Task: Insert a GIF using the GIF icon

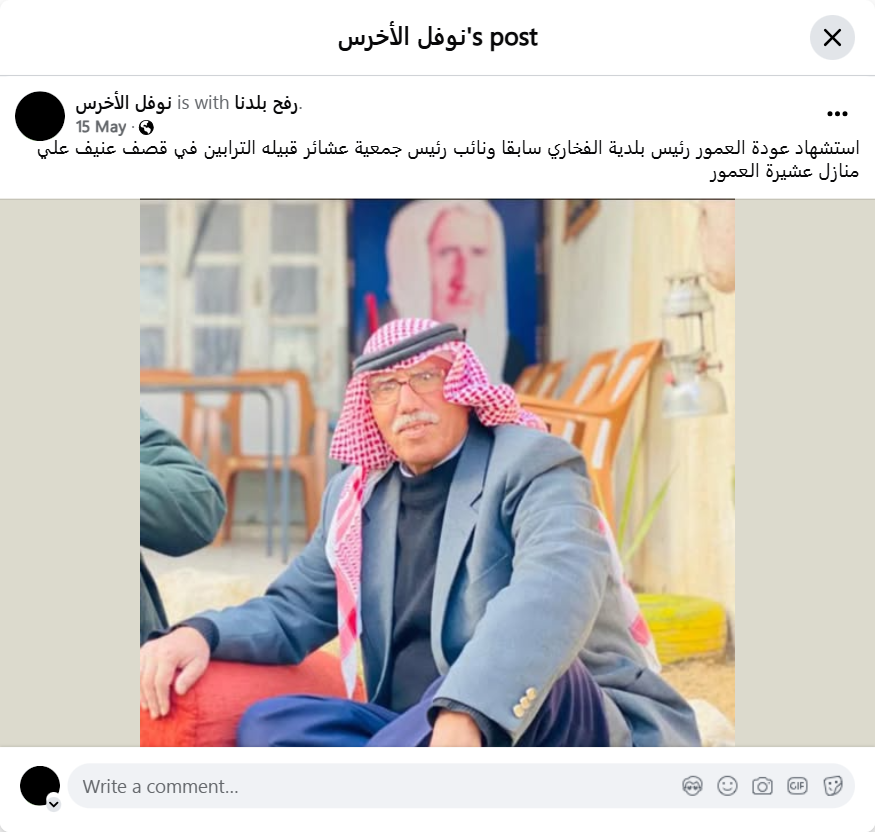Action: coord(797,786)
